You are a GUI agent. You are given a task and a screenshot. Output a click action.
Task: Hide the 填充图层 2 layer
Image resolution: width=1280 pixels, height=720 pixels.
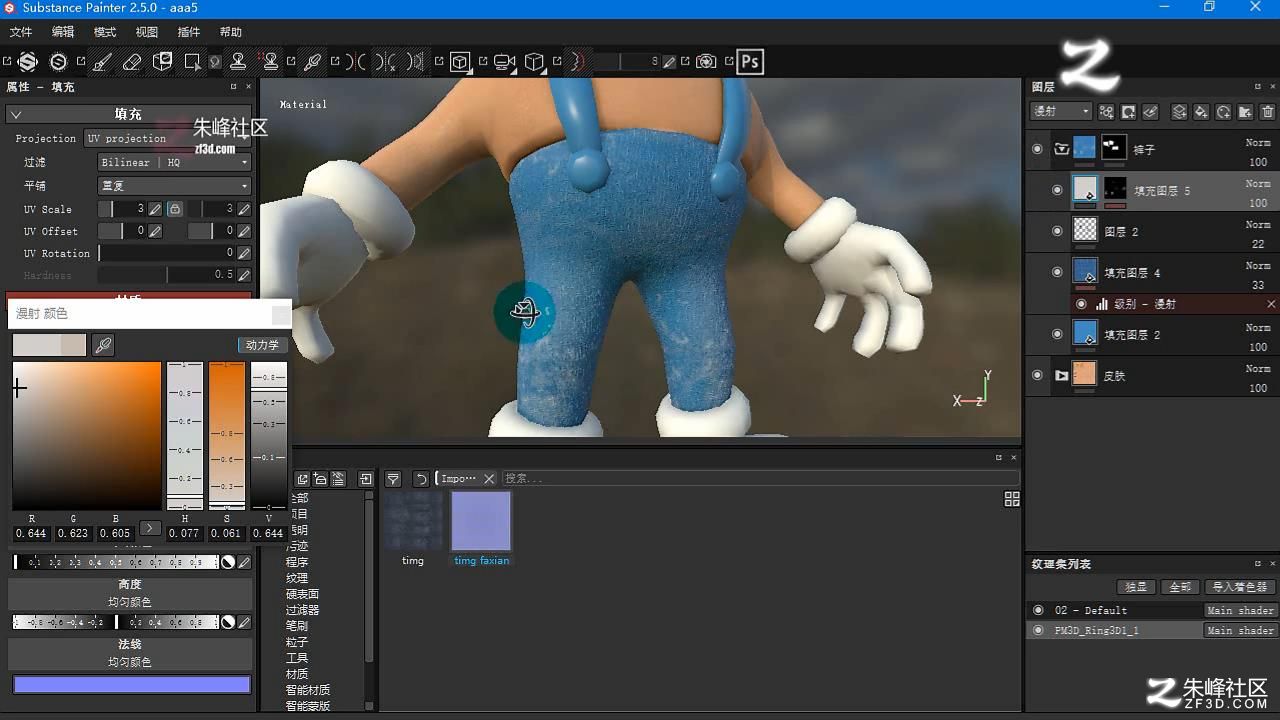tap(1057, 334)
